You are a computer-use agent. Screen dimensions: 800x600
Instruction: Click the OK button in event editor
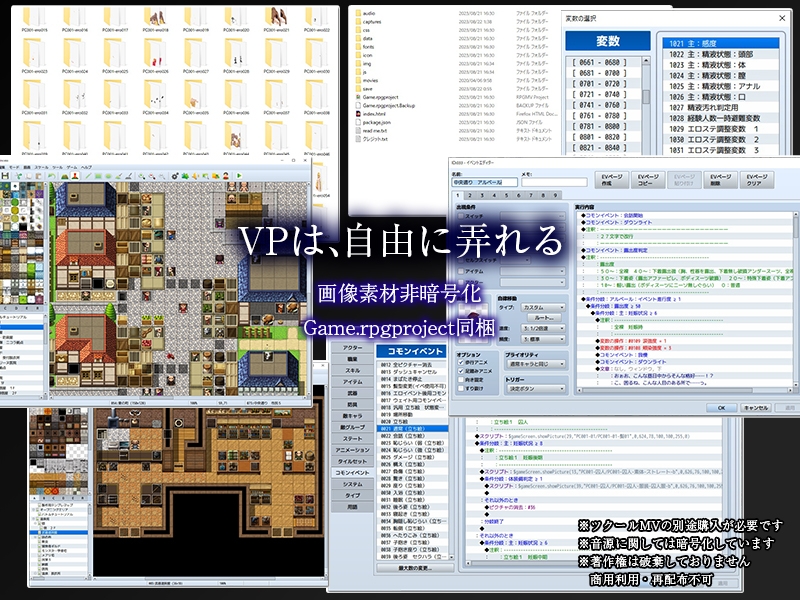[x=721, y=408]
